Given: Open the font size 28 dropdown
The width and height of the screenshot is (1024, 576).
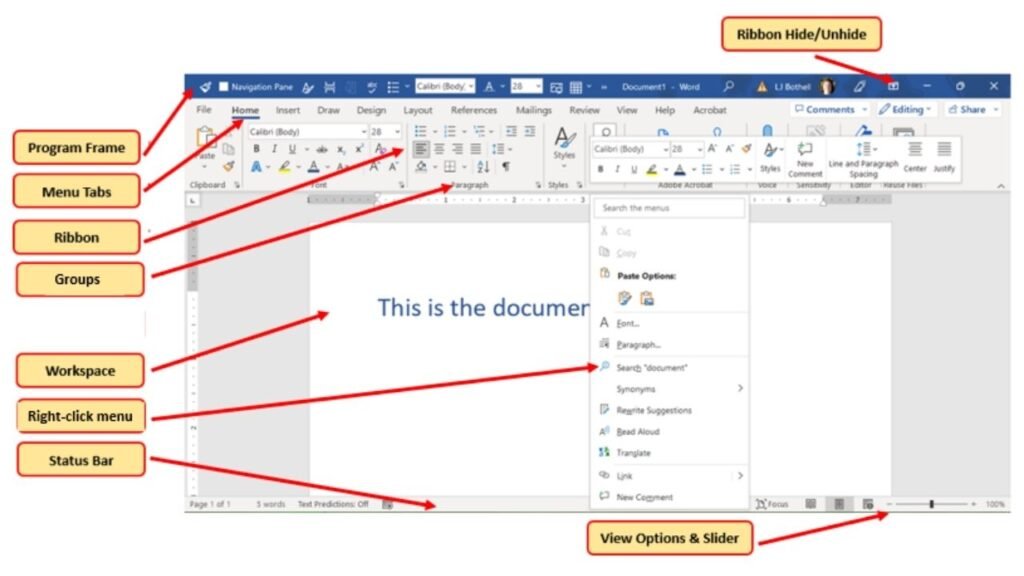Looking at the screenshot, I should 396,131.
